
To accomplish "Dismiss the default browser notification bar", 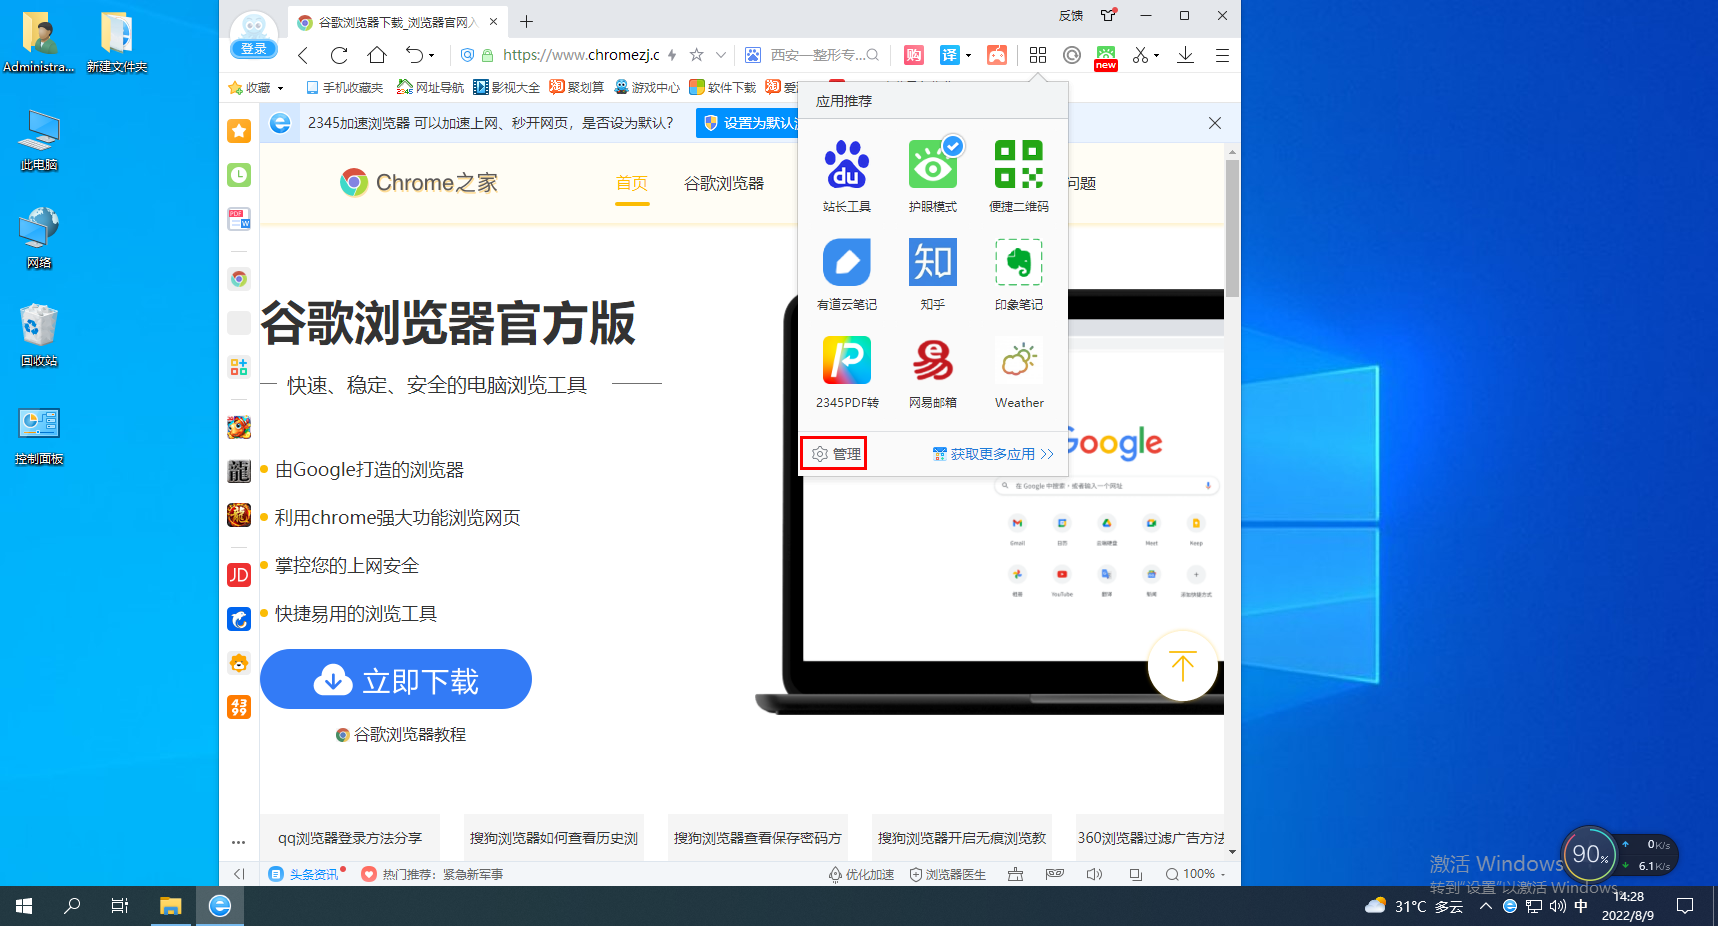I will click(1214, 123).
